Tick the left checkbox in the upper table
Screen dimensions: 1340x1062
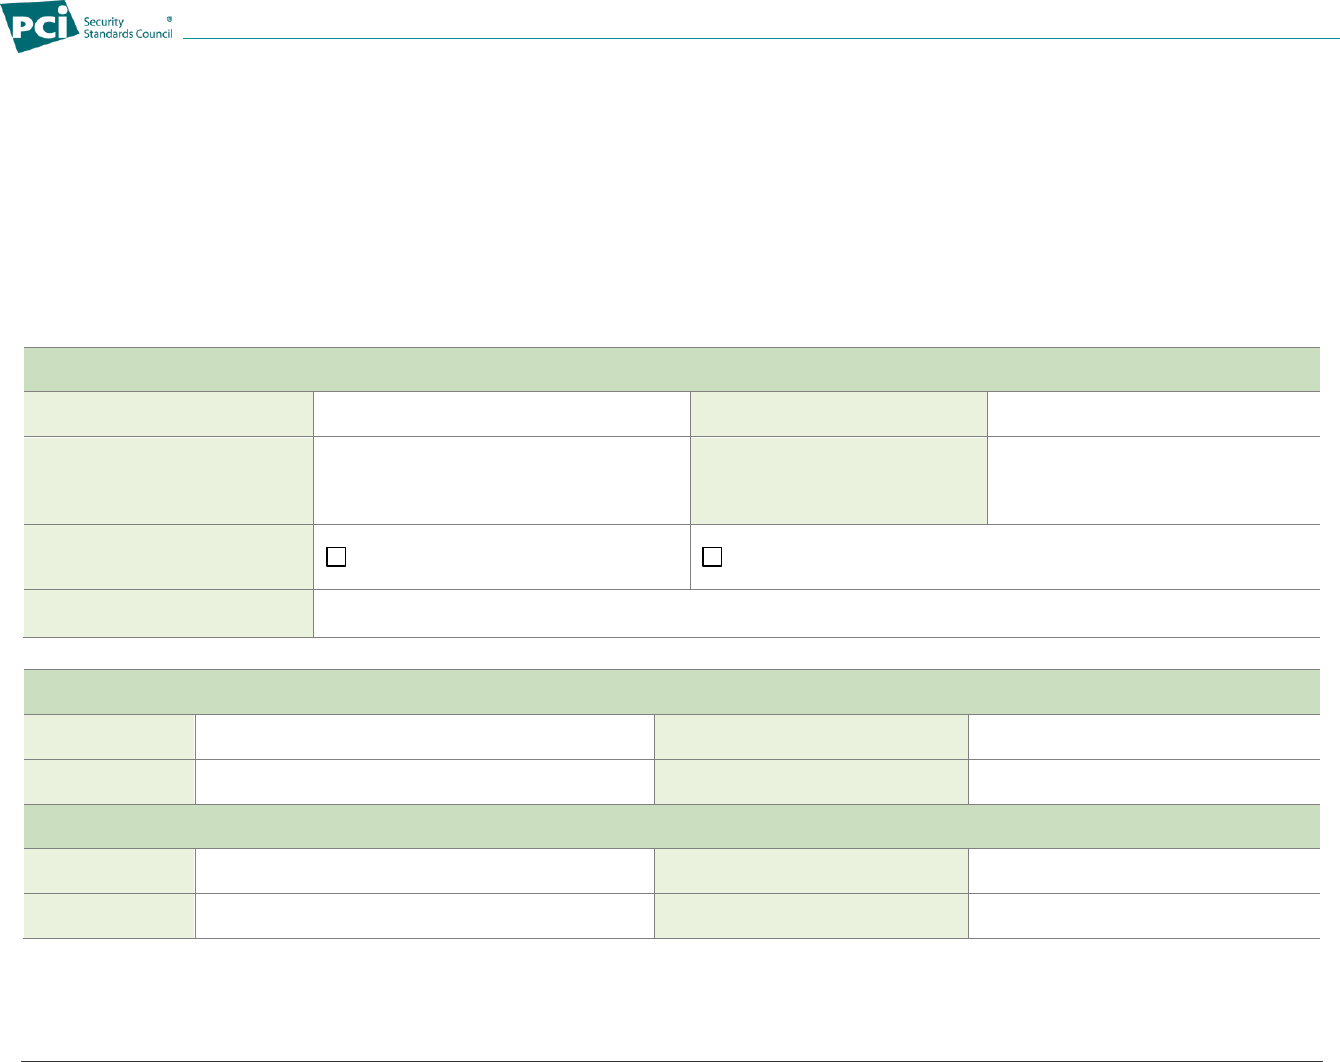coord(337,558)
